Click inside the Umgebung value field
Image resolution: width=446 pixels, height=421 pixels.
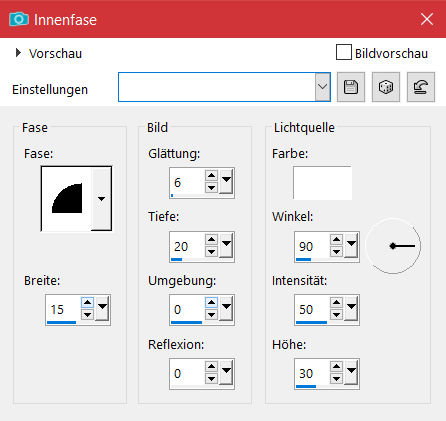(x=187, y=309)
